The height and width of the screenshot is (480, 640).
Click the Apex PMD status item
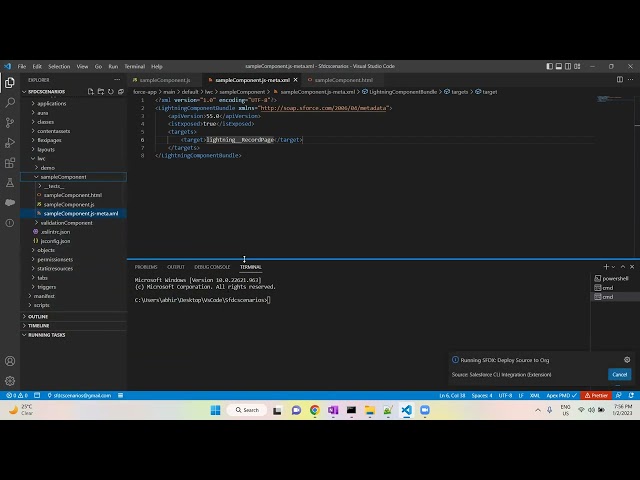click(561, 396)
